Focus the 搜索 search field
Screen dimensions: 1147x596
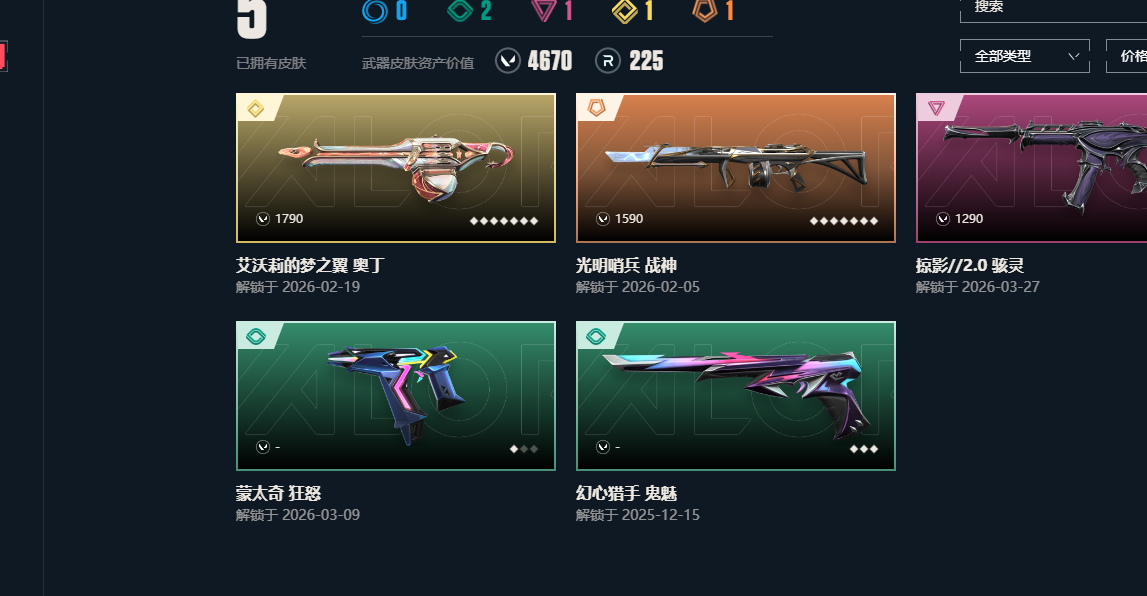coord(1053,8)
